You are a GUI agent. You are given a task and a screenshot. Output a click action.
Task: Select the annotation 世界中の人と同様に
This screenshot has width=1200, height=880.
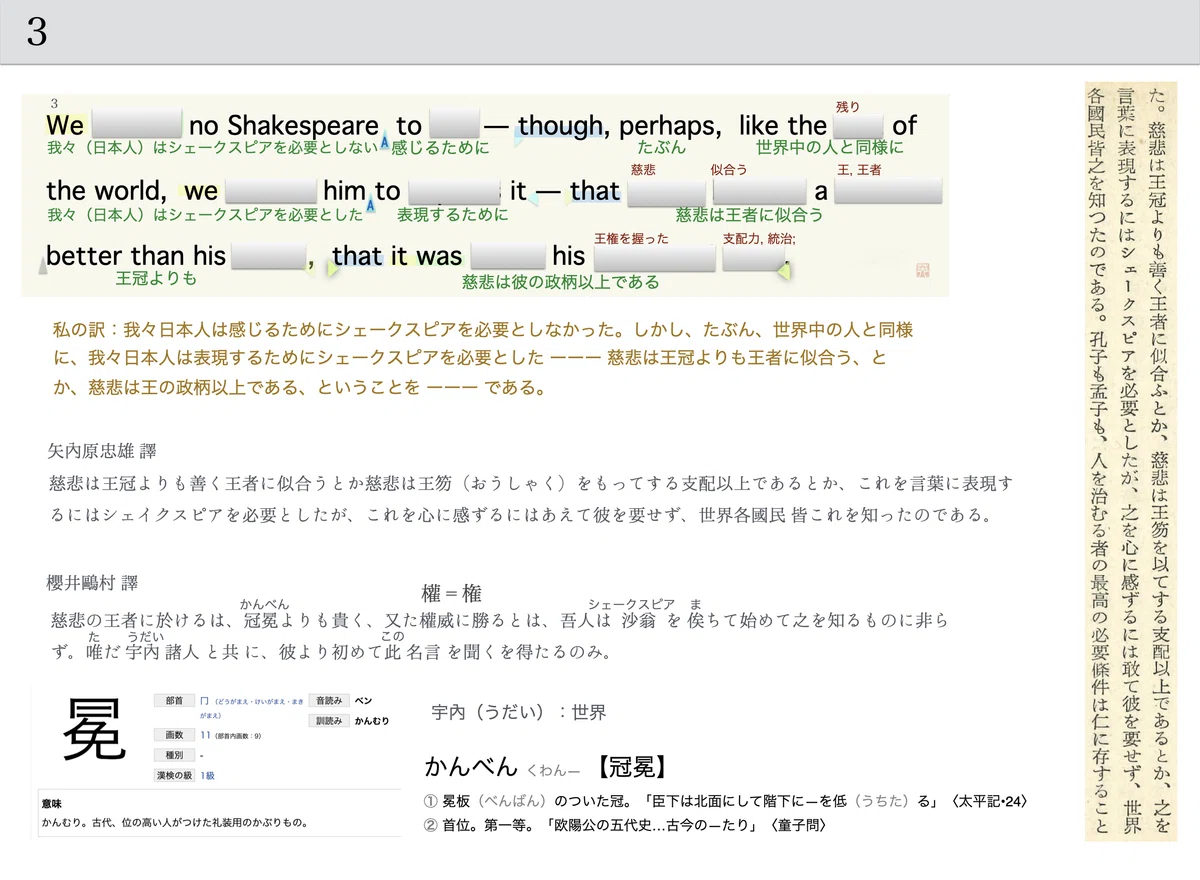coord(829,148)
